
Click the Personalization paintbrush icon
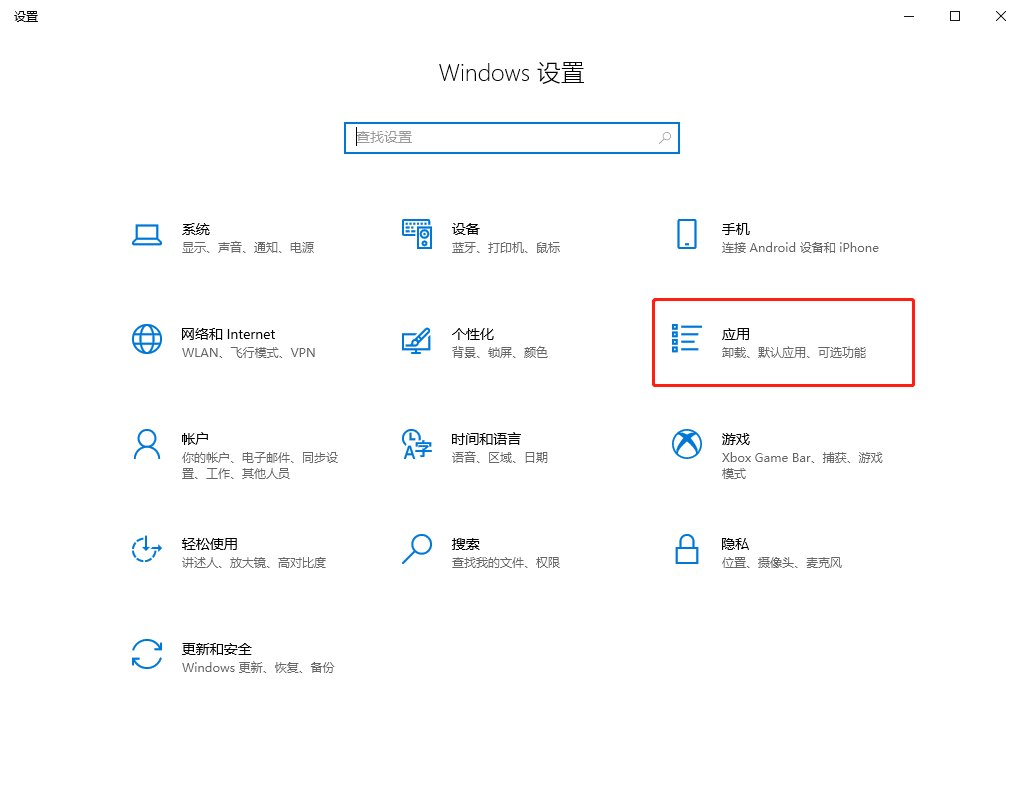pyautogui.click(x=416, y=340)
